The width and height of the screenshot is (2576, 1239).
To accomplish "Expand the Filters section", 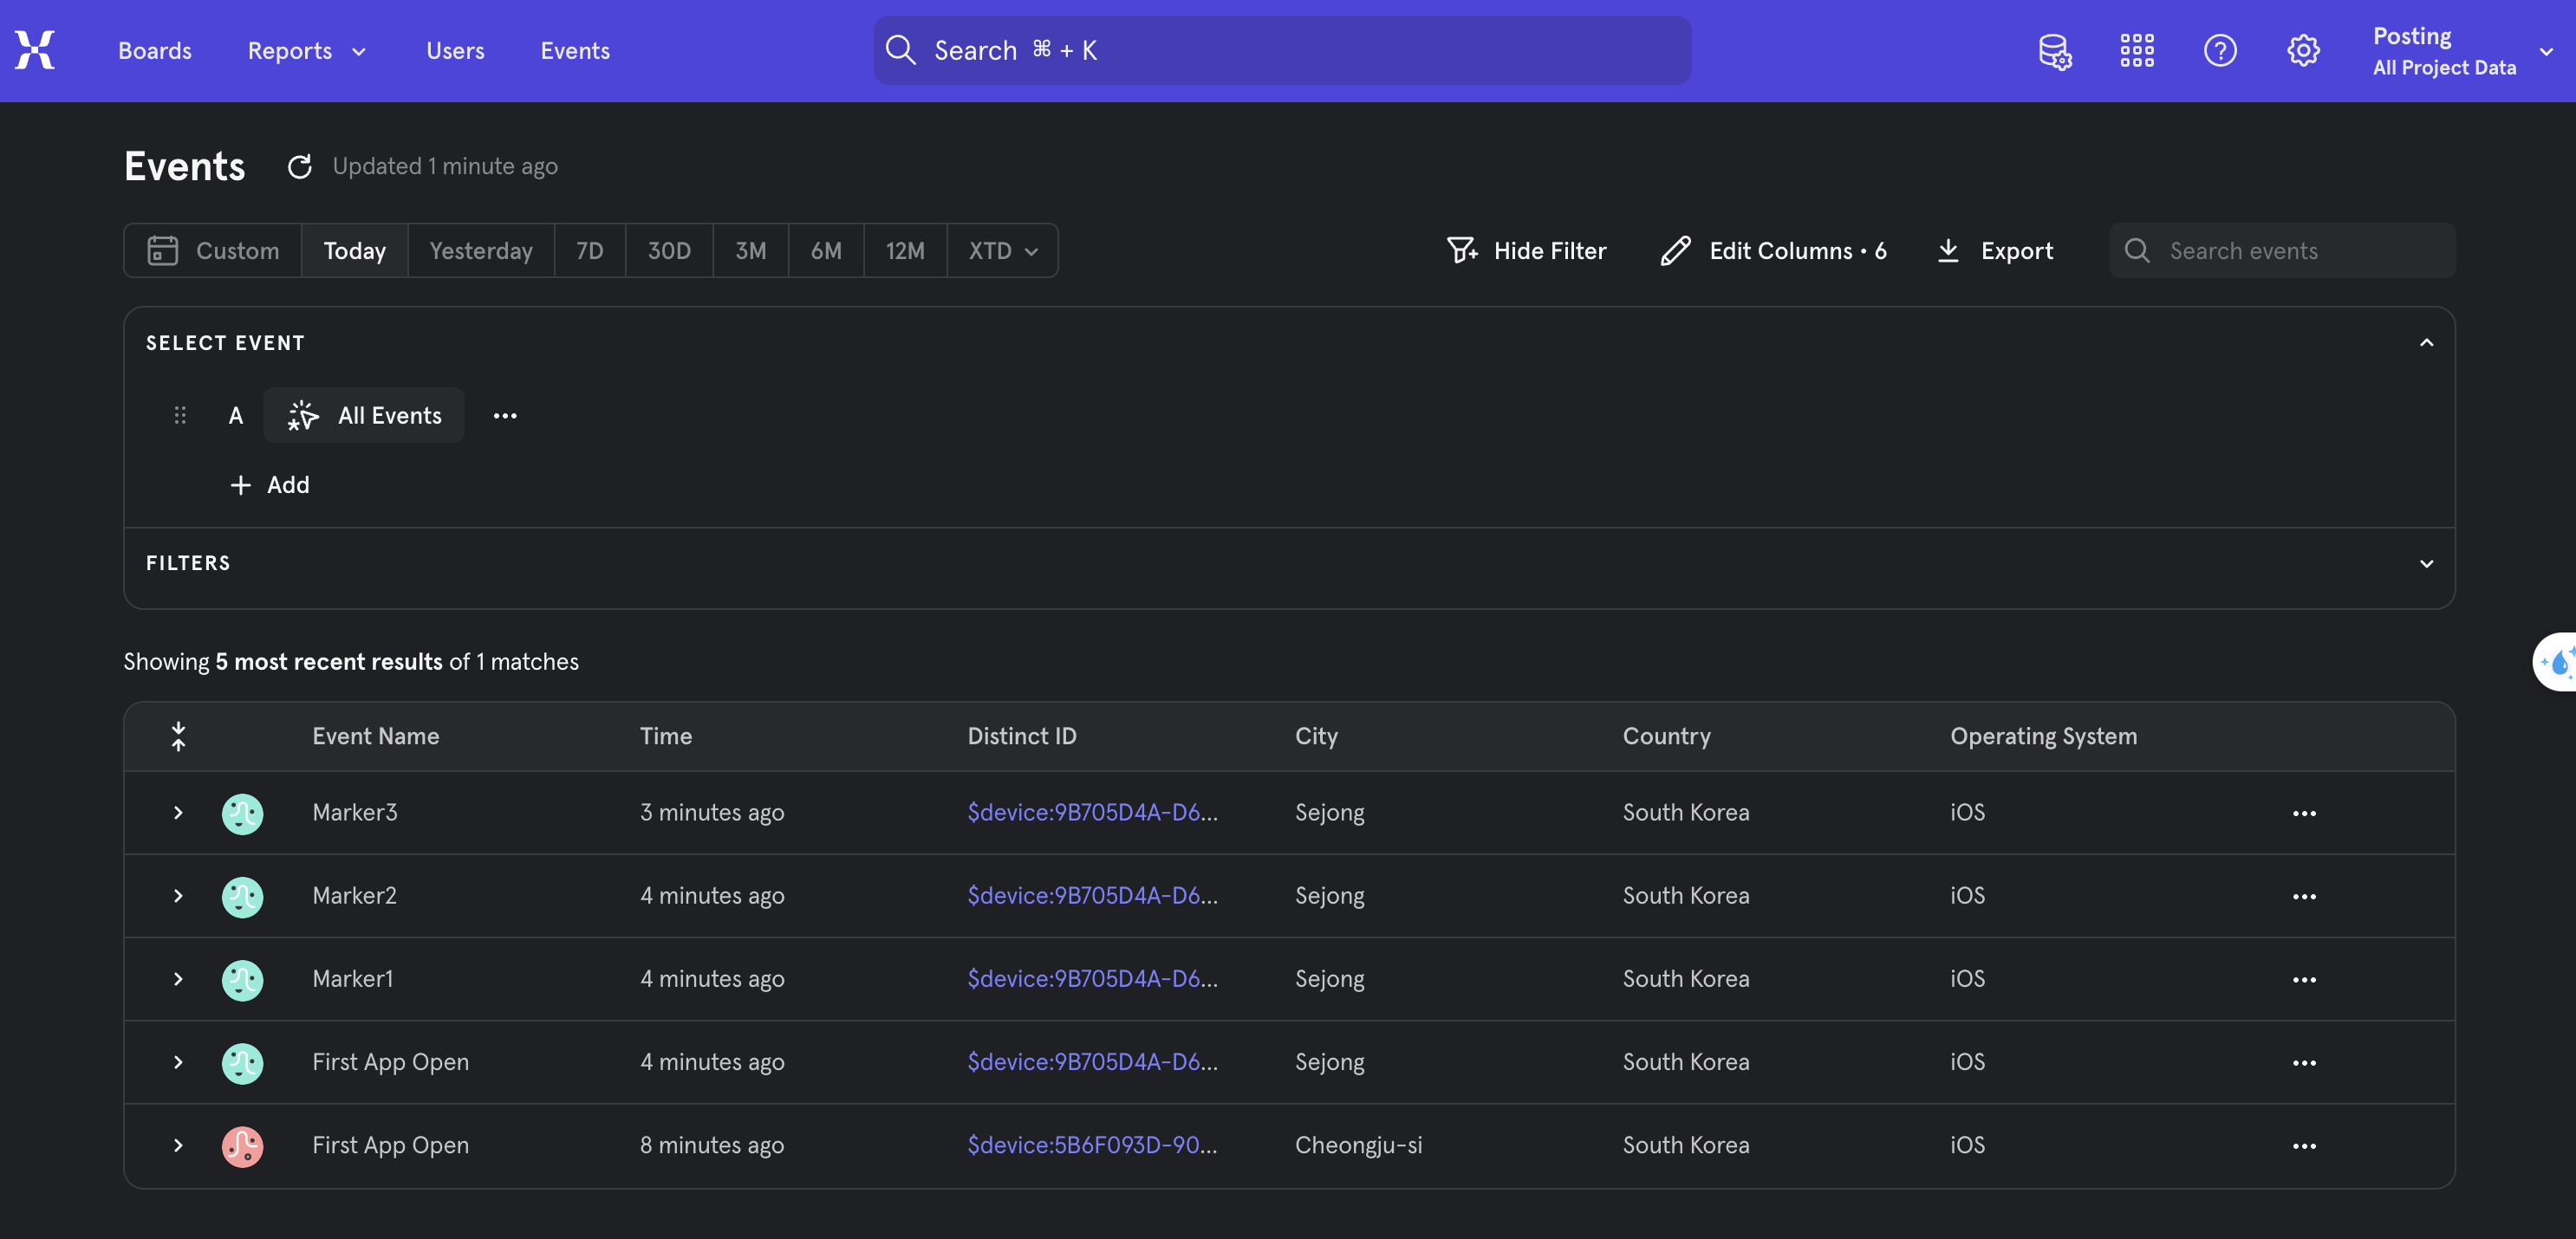I will (x=2425, y=564).
